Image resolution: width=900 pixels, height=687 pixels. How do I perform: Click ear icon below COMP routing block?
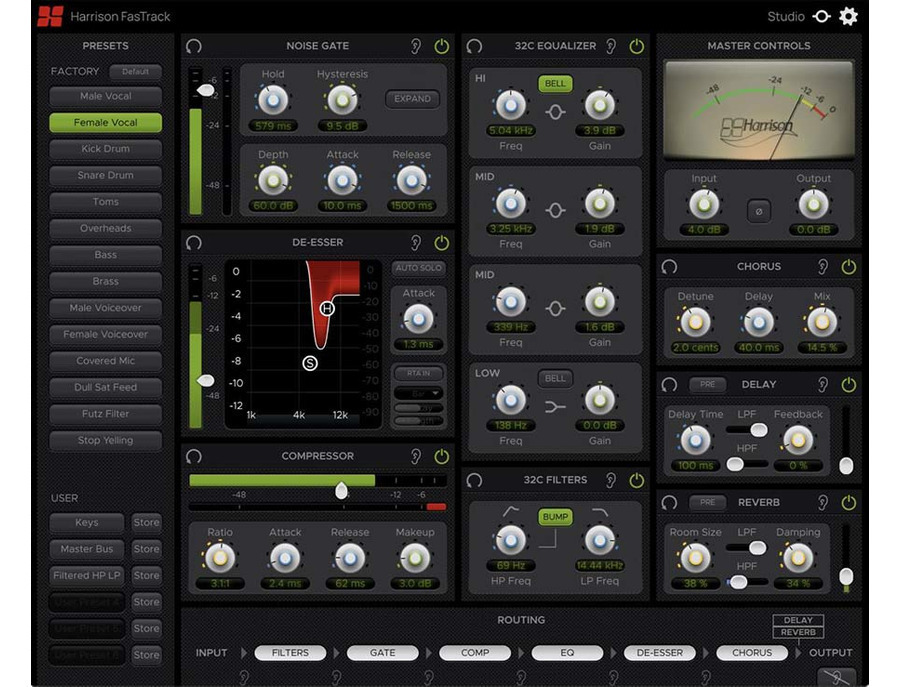pyautogui.click(x=429, y=677)
